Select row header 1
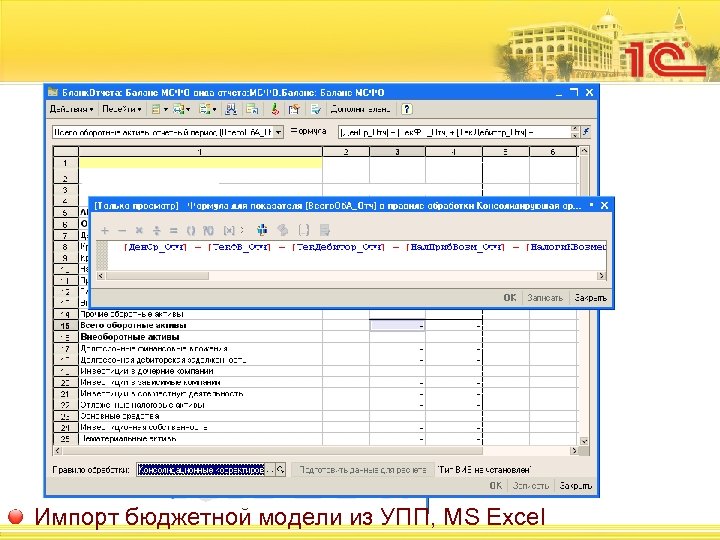 [x=66, y=163]
